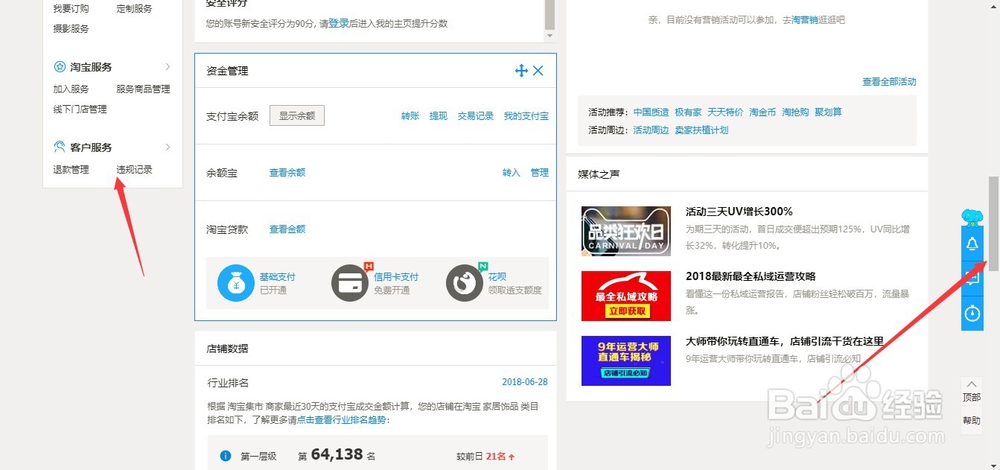1000x470 pixels.
Task: Open article 大师带你玩转直通车
Action: [x=784, y=341]
